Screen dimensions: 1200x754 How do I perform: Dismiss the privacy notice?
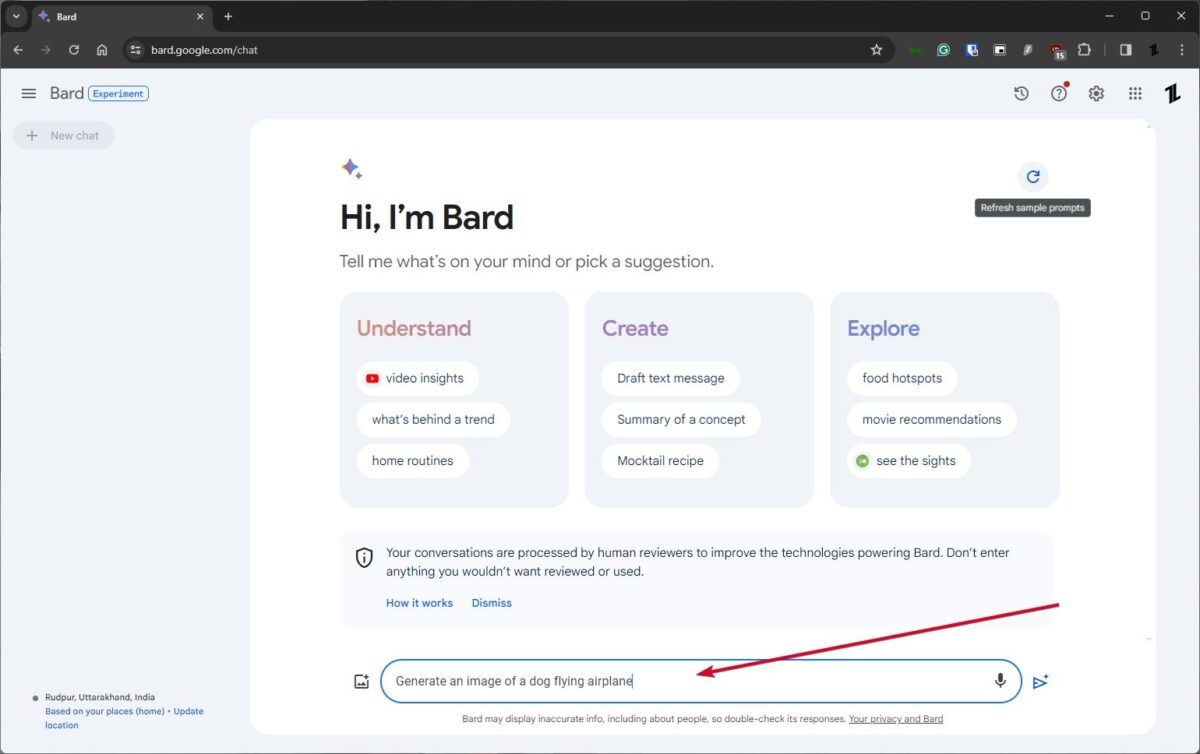[x=491, y=602]
